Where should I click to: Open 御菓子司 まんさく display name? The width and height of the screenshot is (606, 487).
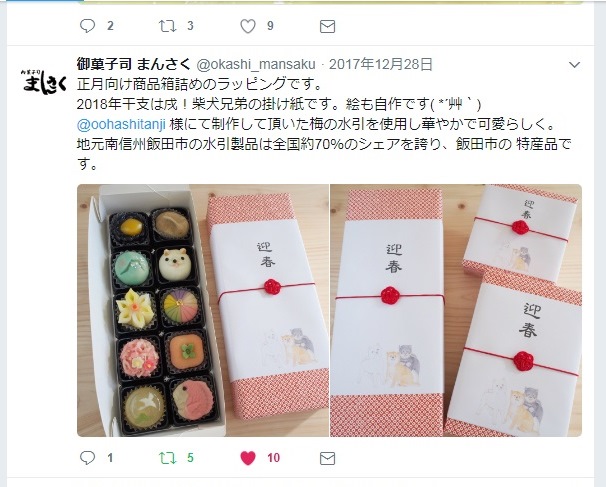(133, 64)
